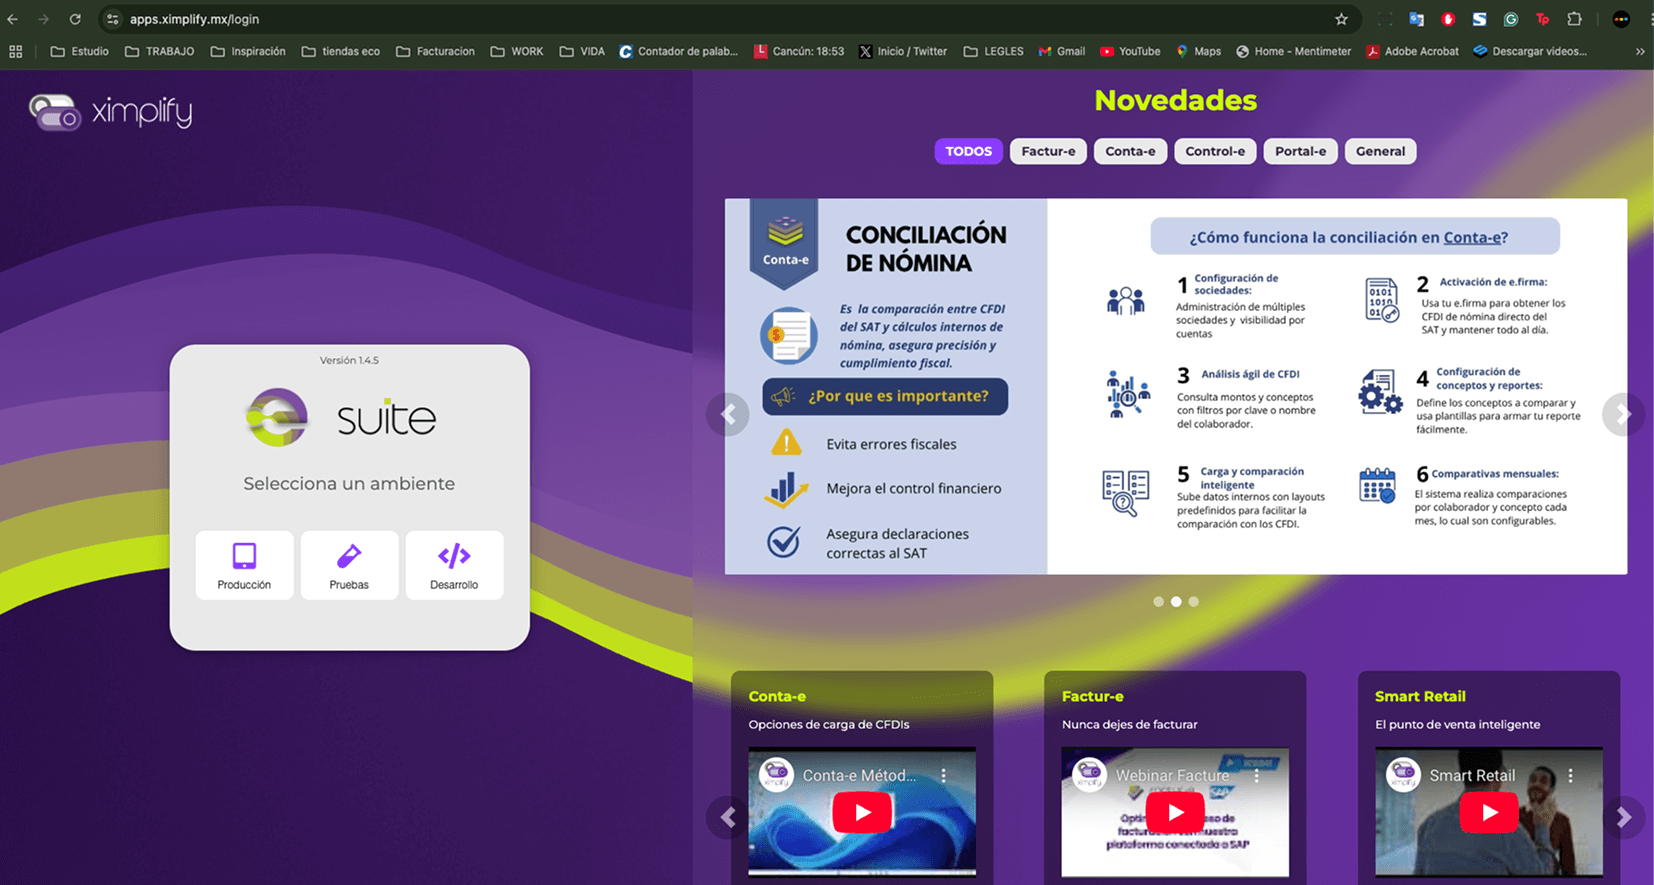The height and width of the screenshot is (885, 1654).
Task: Open the Conta-e link in banner heading
Action: click(1472, 238)
